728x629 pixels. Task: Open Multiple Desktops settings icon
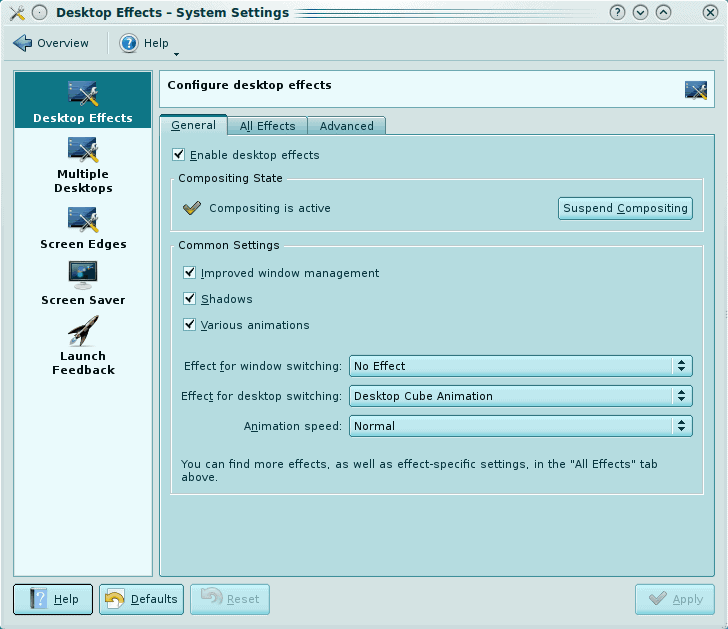point(83,149)
